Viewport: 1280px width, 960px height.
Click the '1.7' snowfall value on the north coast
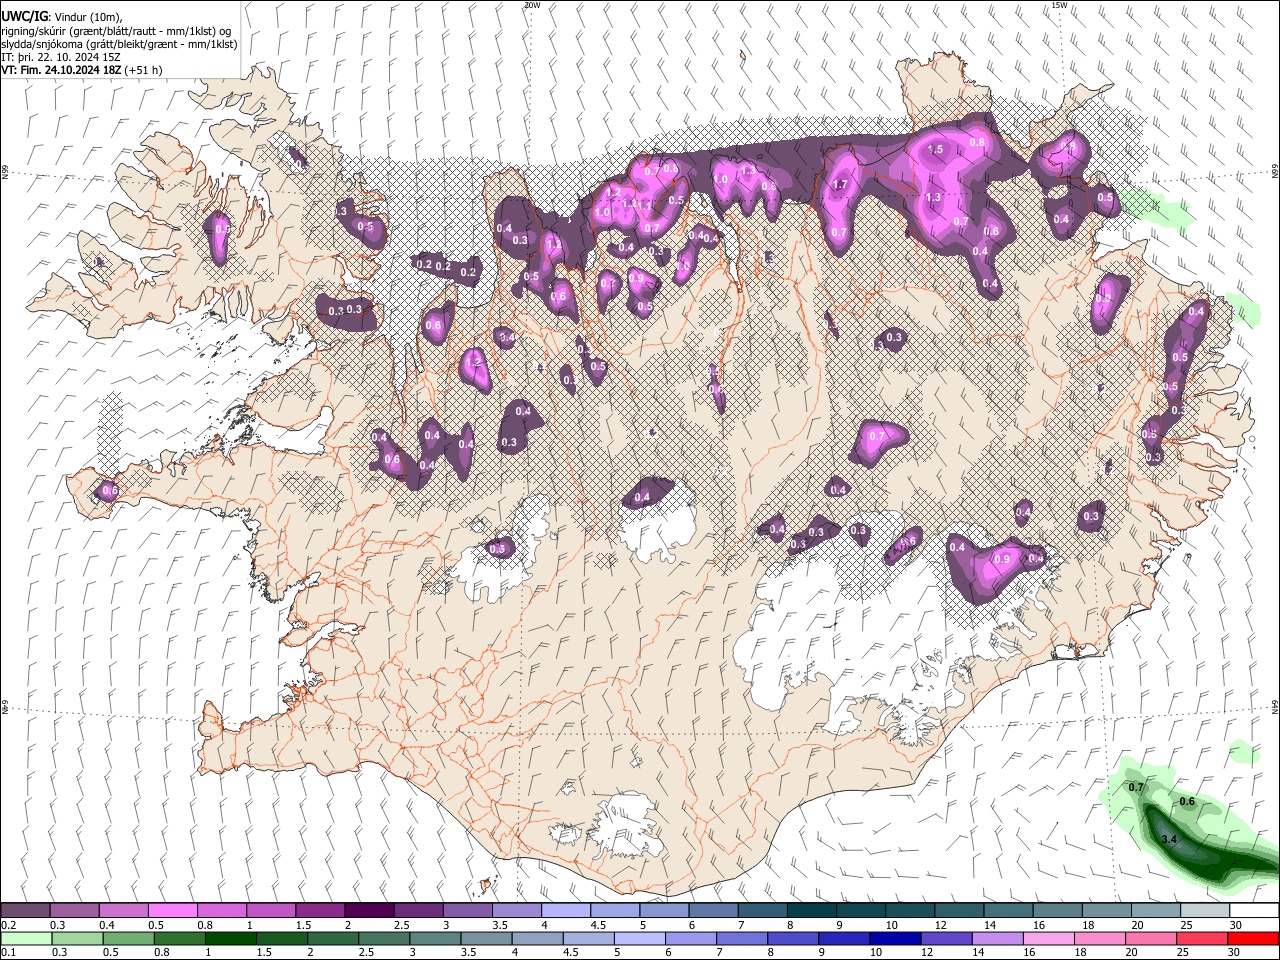click(840, 184)
